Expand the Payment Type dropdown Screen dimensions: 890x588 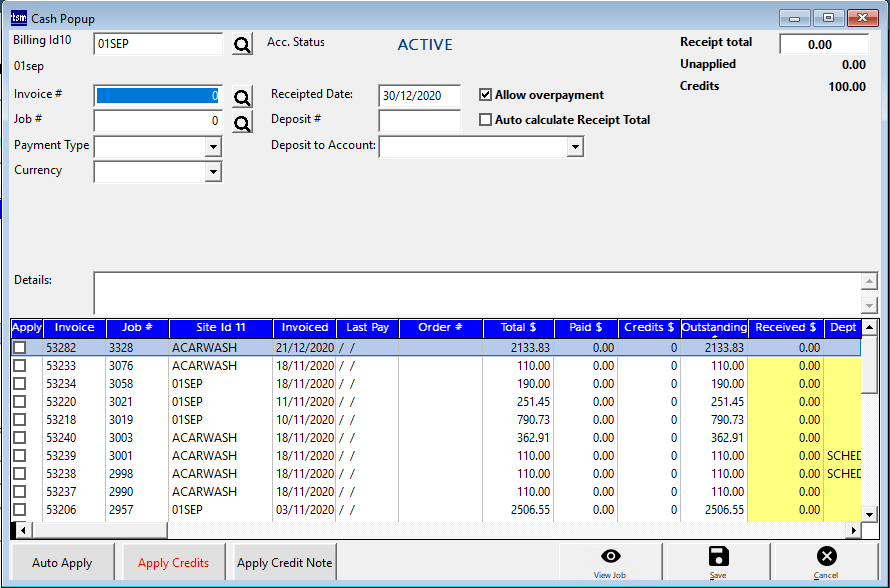click(212, 147)
